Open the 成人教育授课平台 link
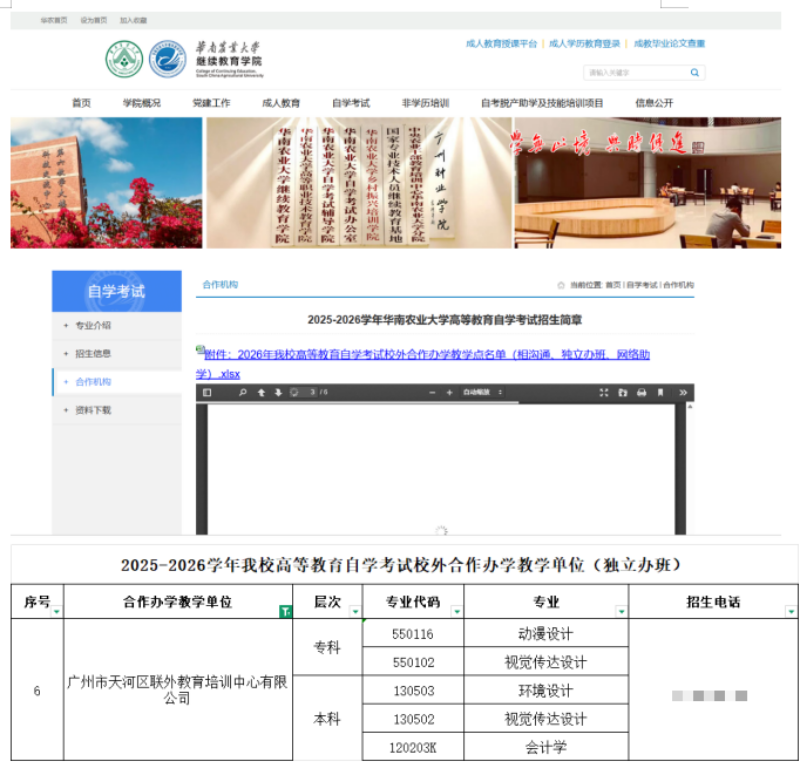The height and width of the screenshot is (775, 800). tap(502, 44)
